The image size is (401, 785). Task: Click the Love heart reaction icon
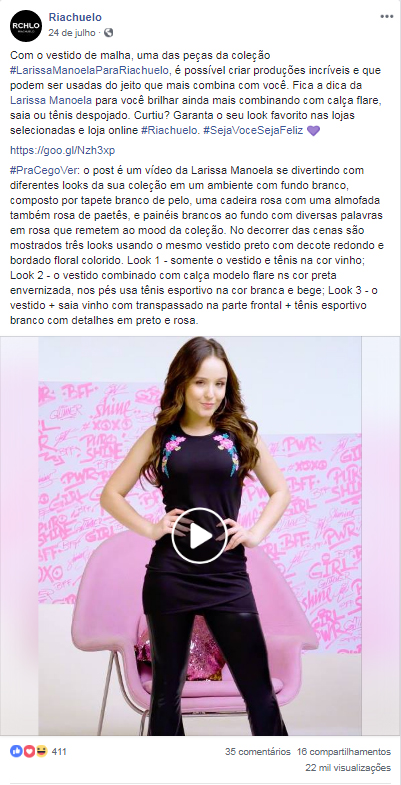point(29,751)
